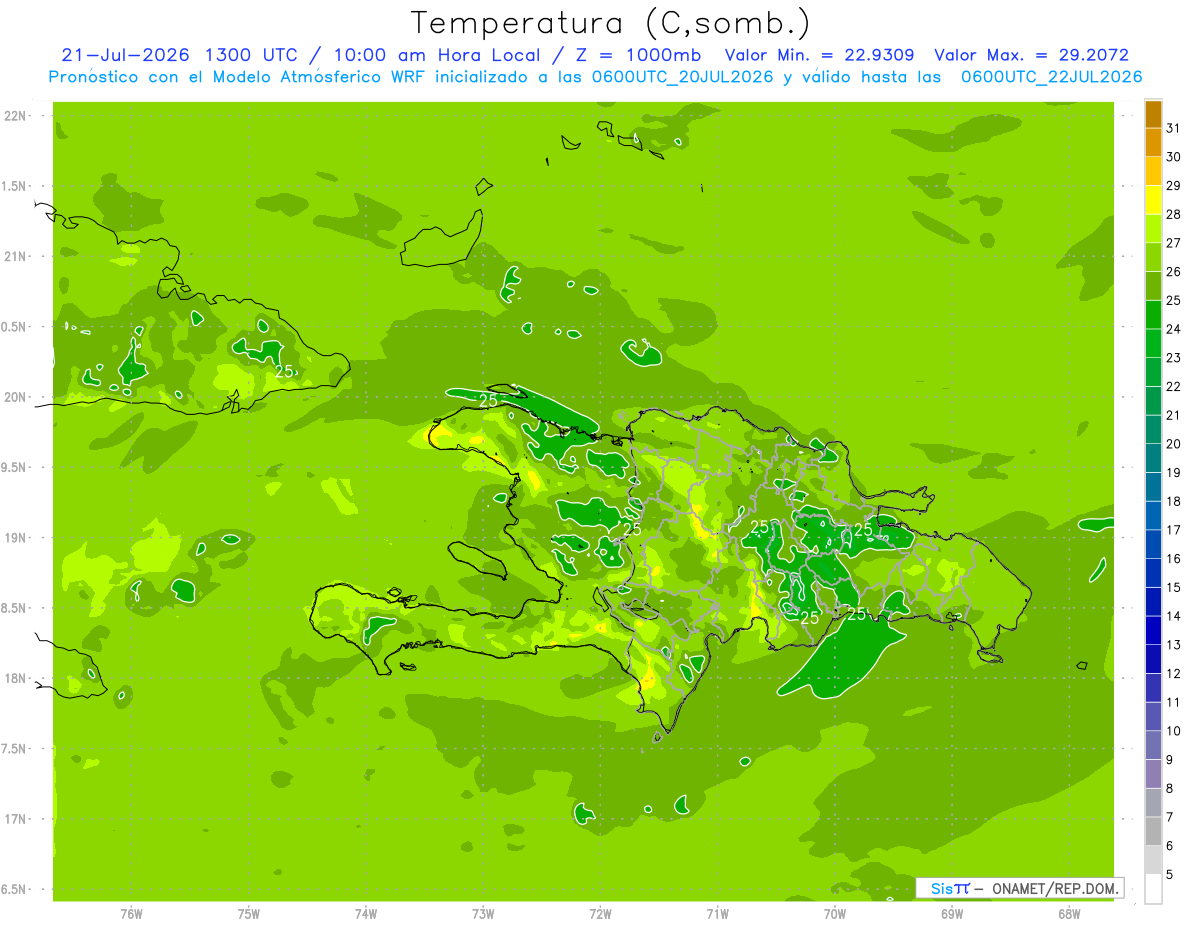Click the 19N latitude axis label
The width and height of the screenshot is (1200, 927).
point(17,537)
